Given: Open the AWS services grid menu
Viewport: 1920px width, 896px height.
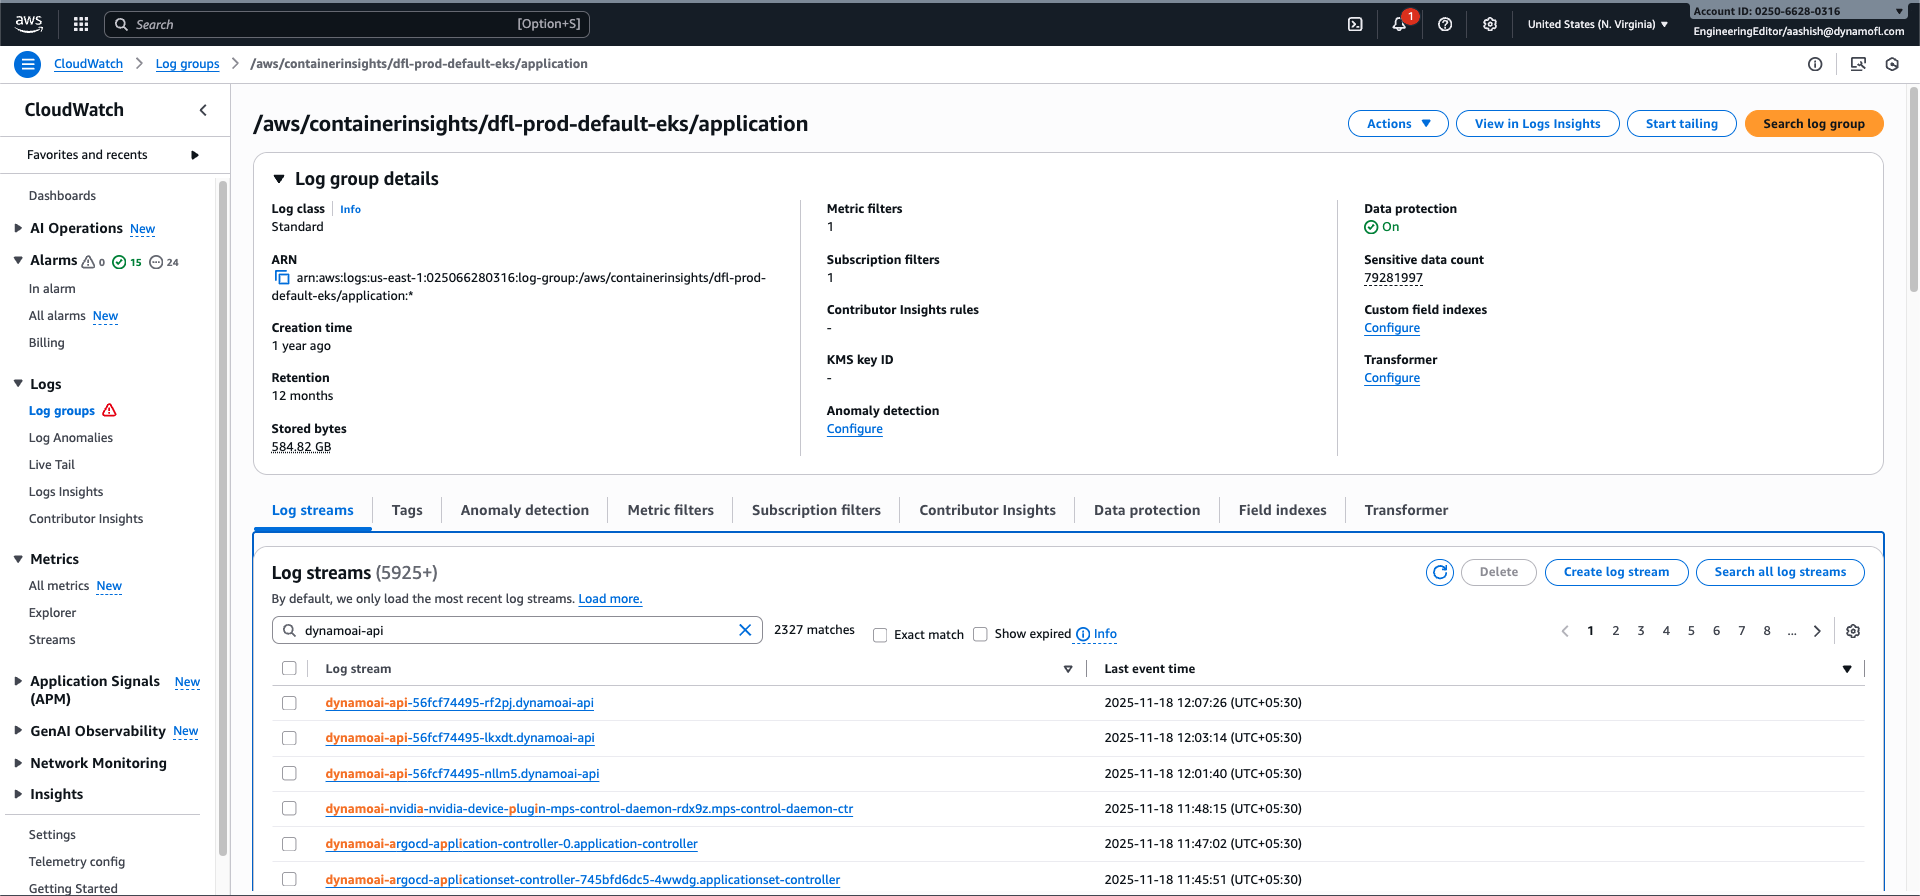Looking at the screenshot, I should click(x=81, y=24).
